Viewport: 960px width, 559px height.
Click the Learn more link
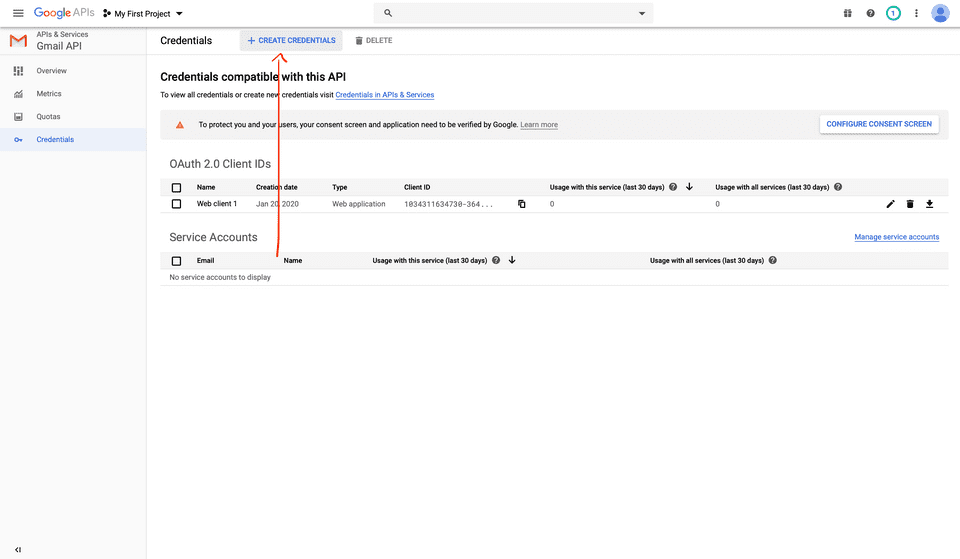[x=539, y=125]
